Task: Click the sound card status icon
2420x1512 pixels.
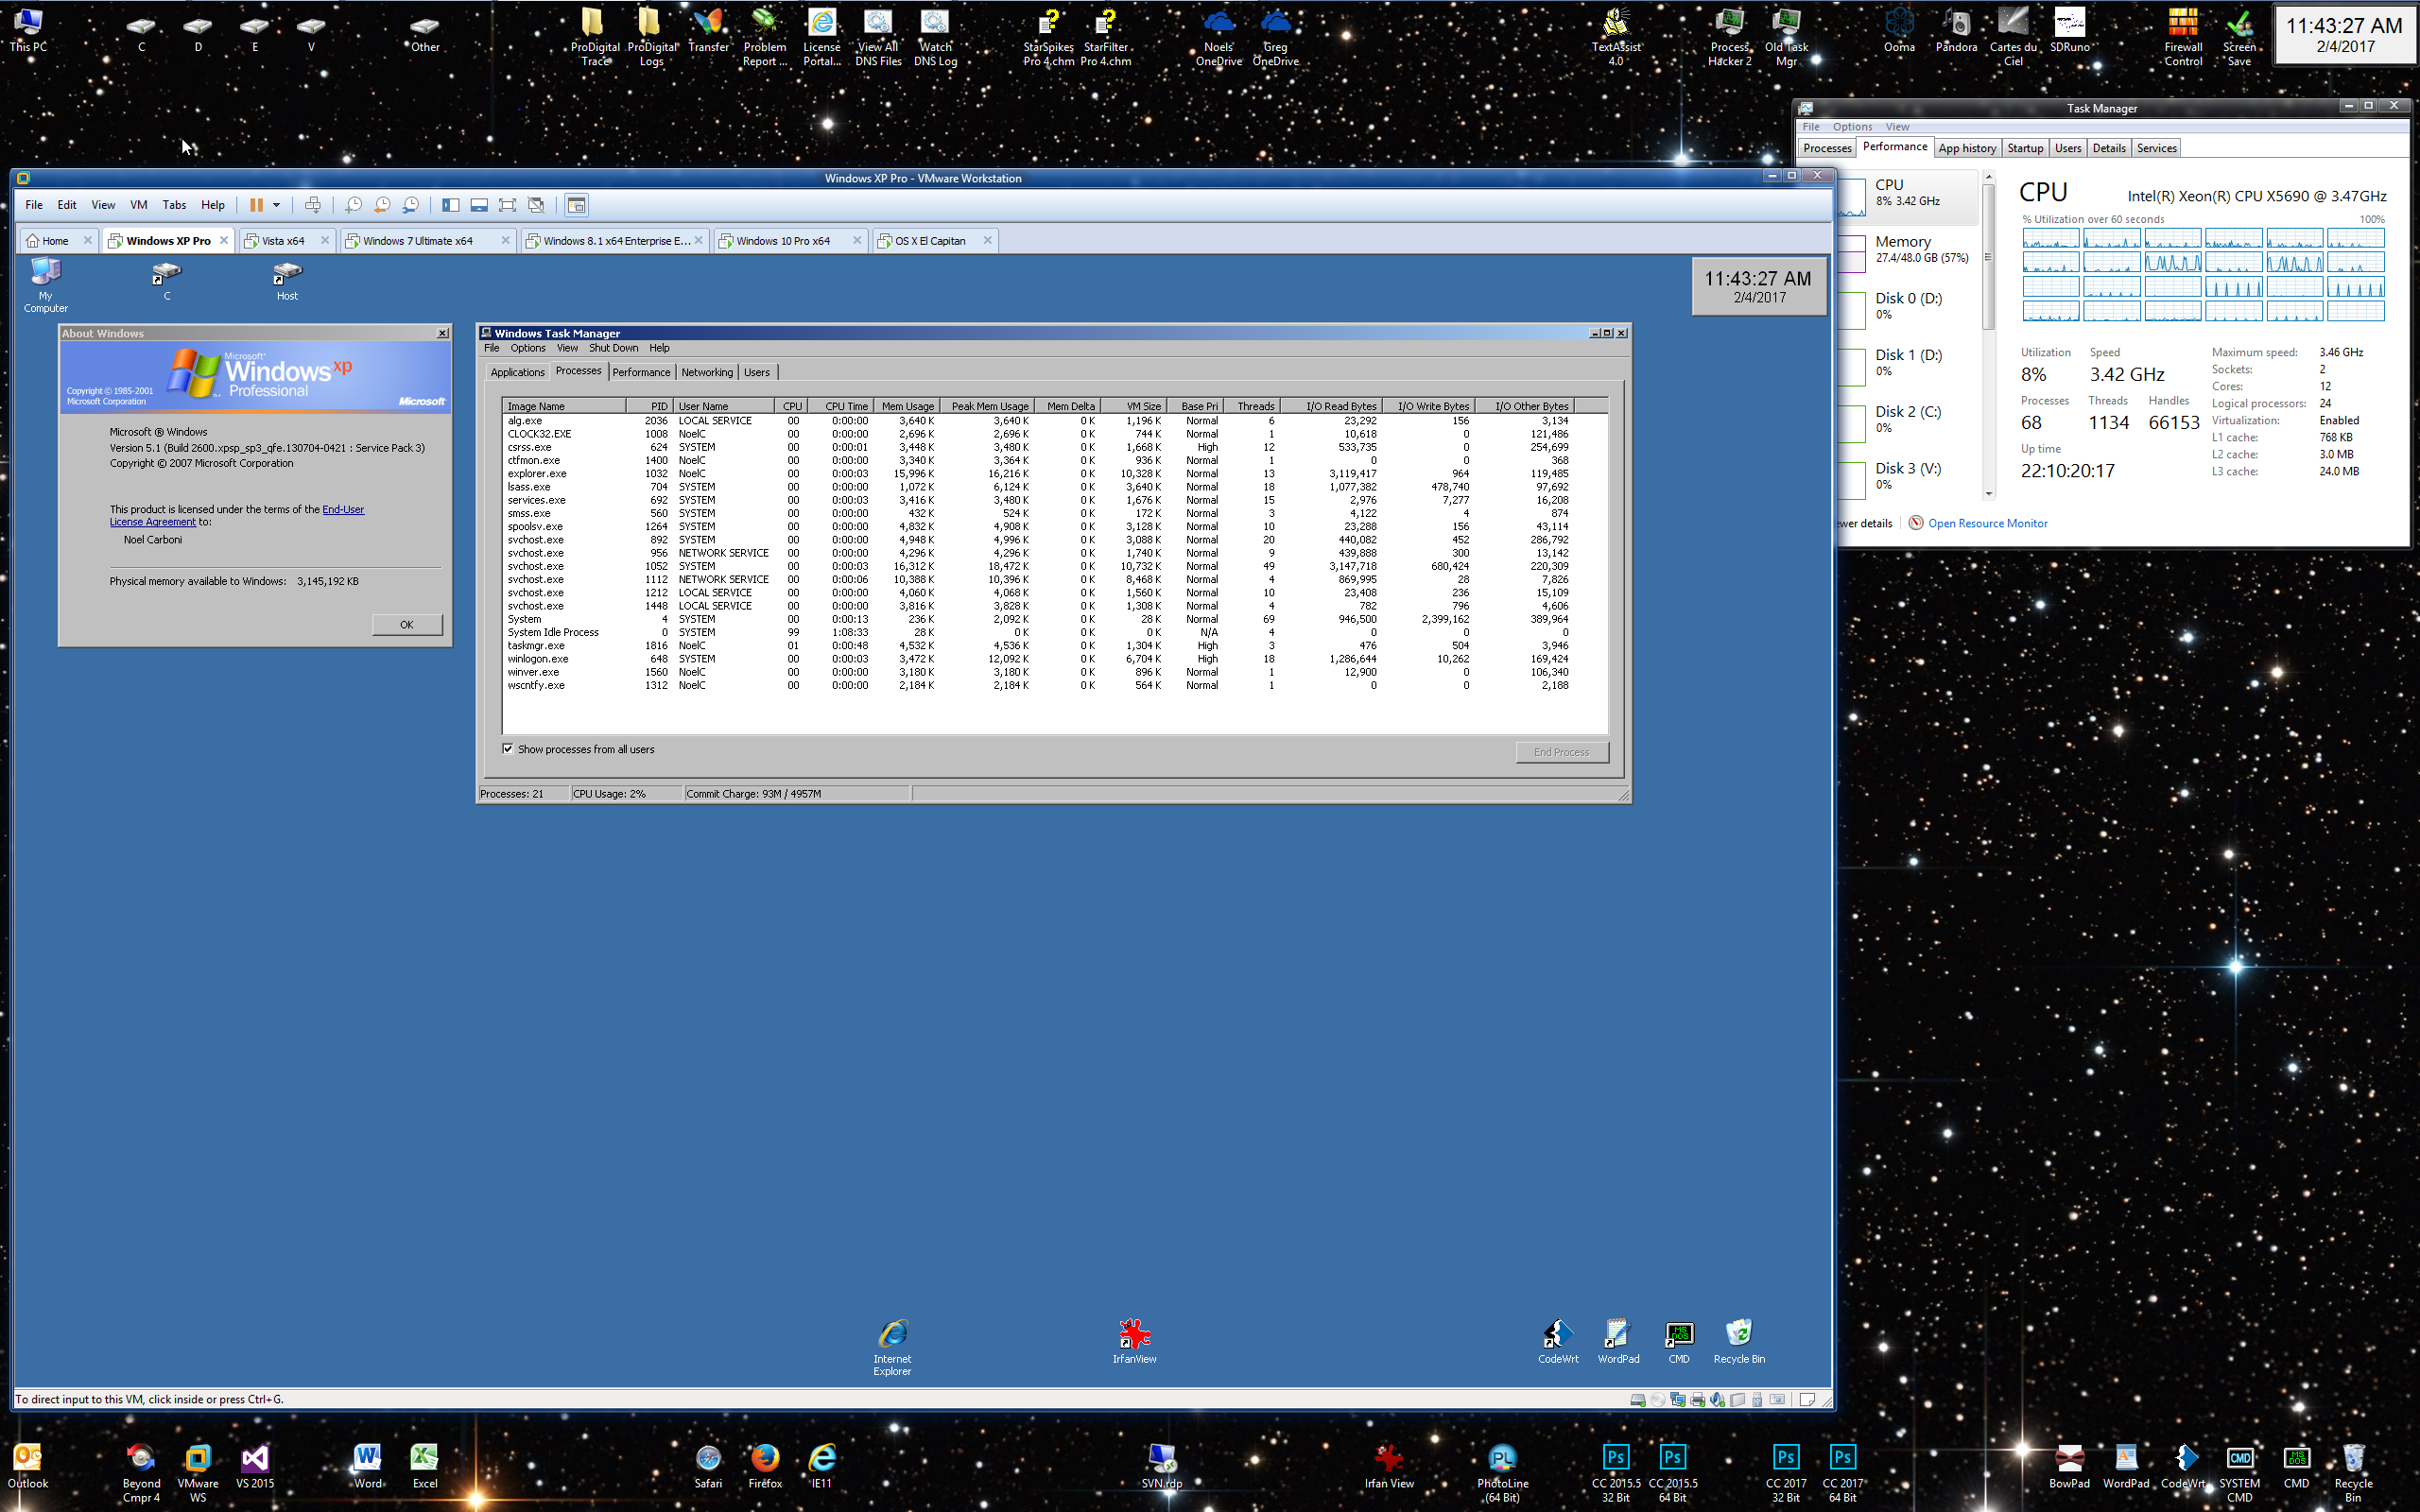Action: 1717,1399
